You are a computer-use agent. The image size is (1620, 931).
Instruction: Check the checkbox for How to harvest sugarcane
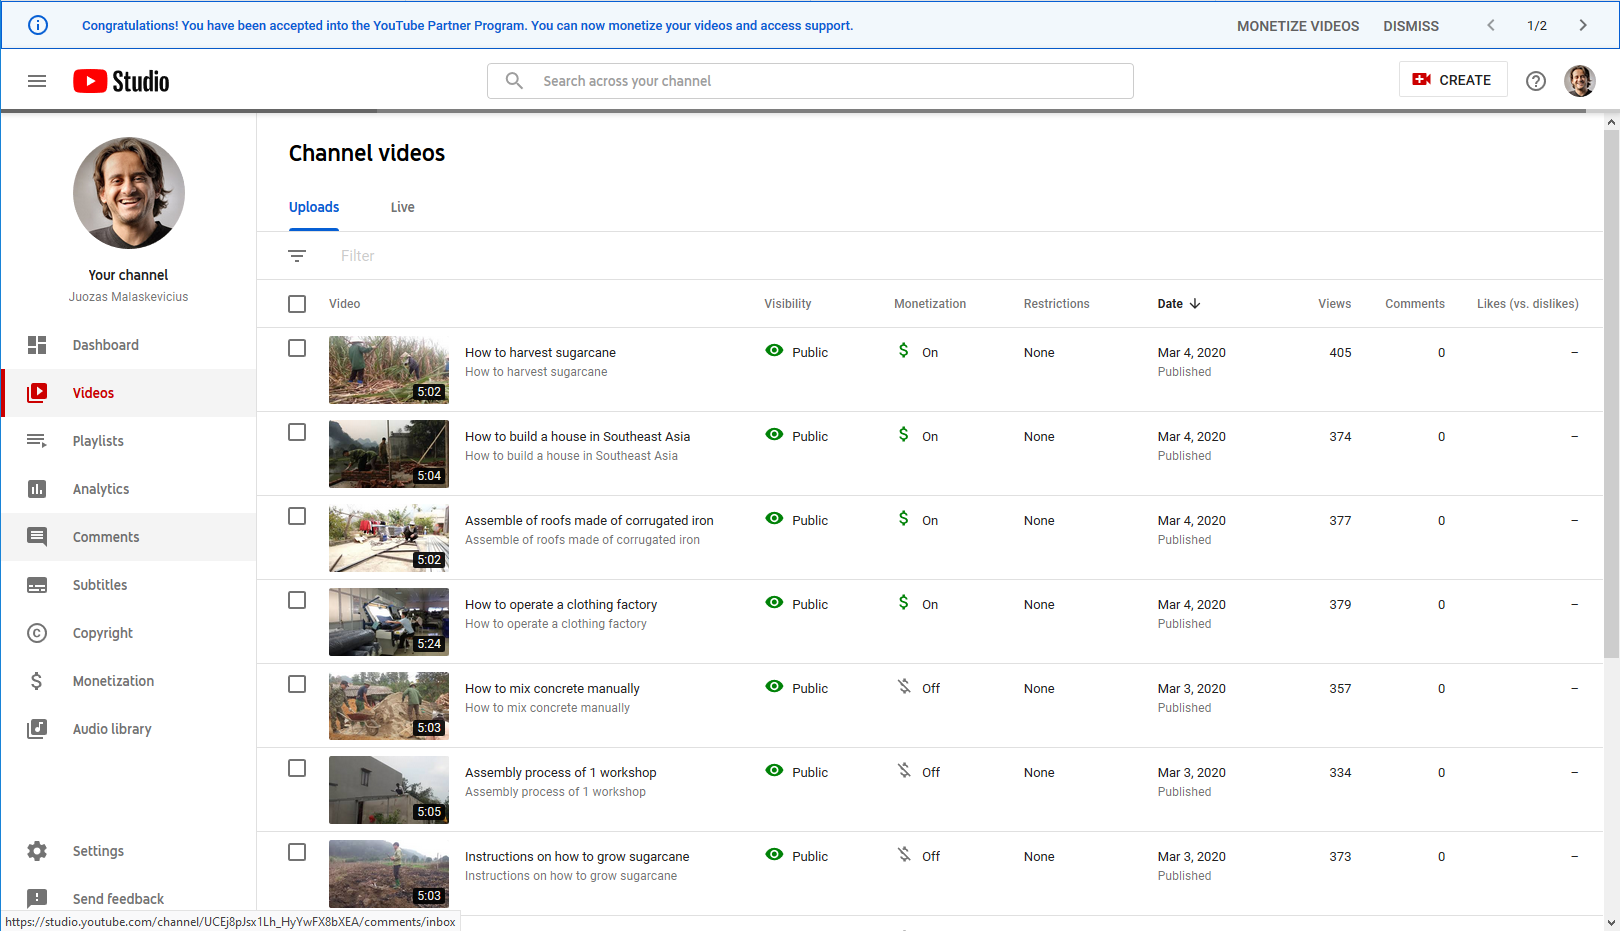[x=297, y=348]
